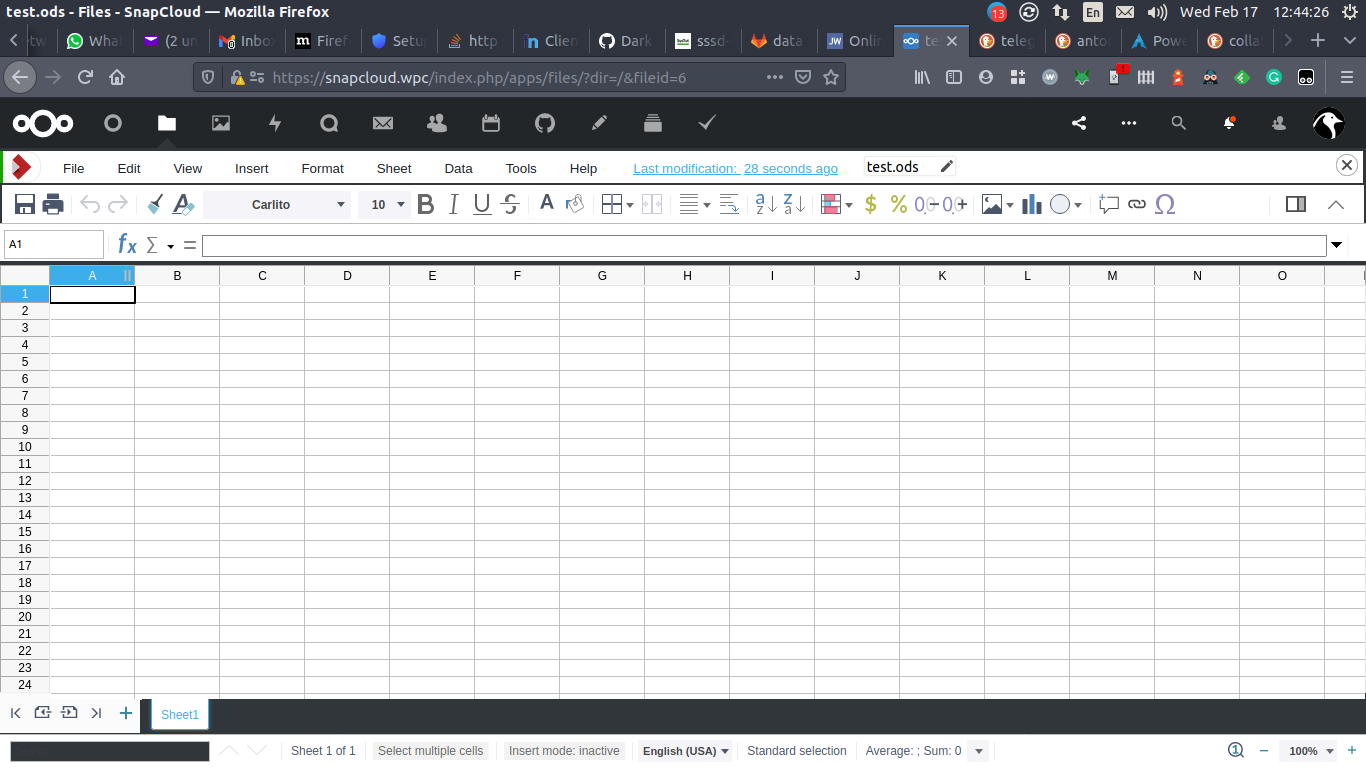
Task: Click the Last modification link
Action: (x=735, y=168)
